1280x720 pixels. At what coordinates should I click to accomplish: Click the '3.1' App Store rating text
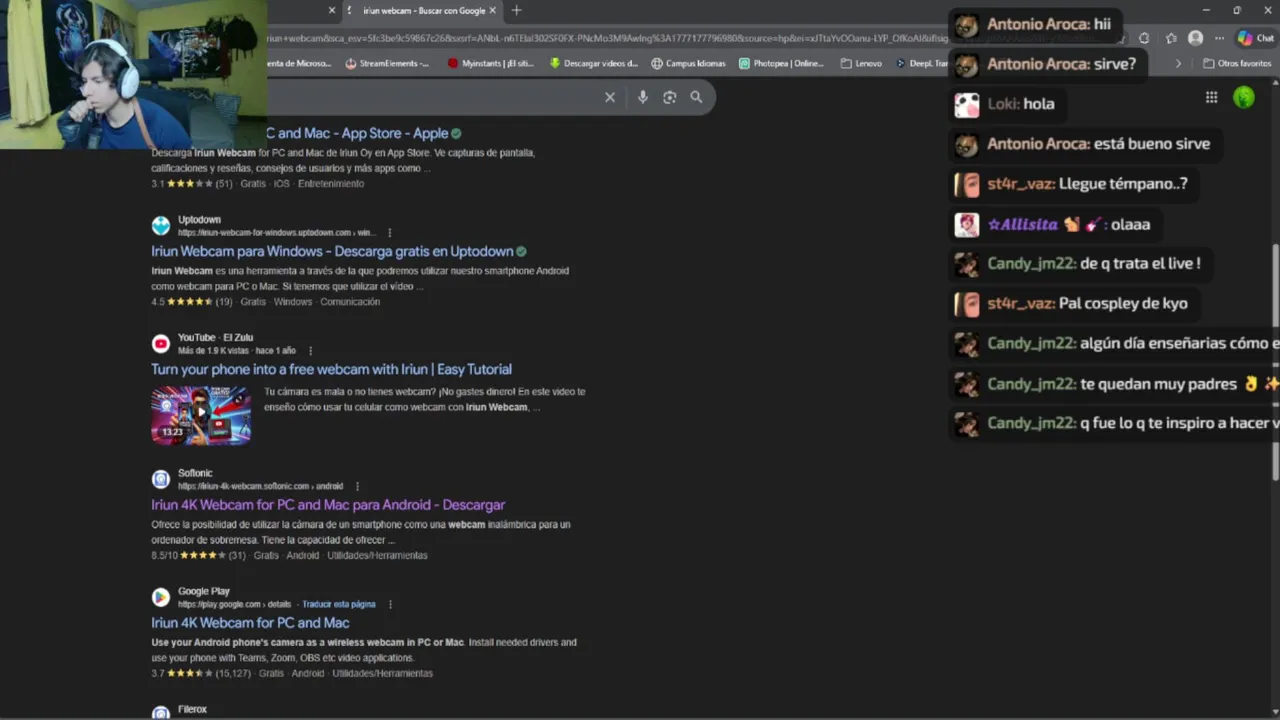[x=157, y=184]
